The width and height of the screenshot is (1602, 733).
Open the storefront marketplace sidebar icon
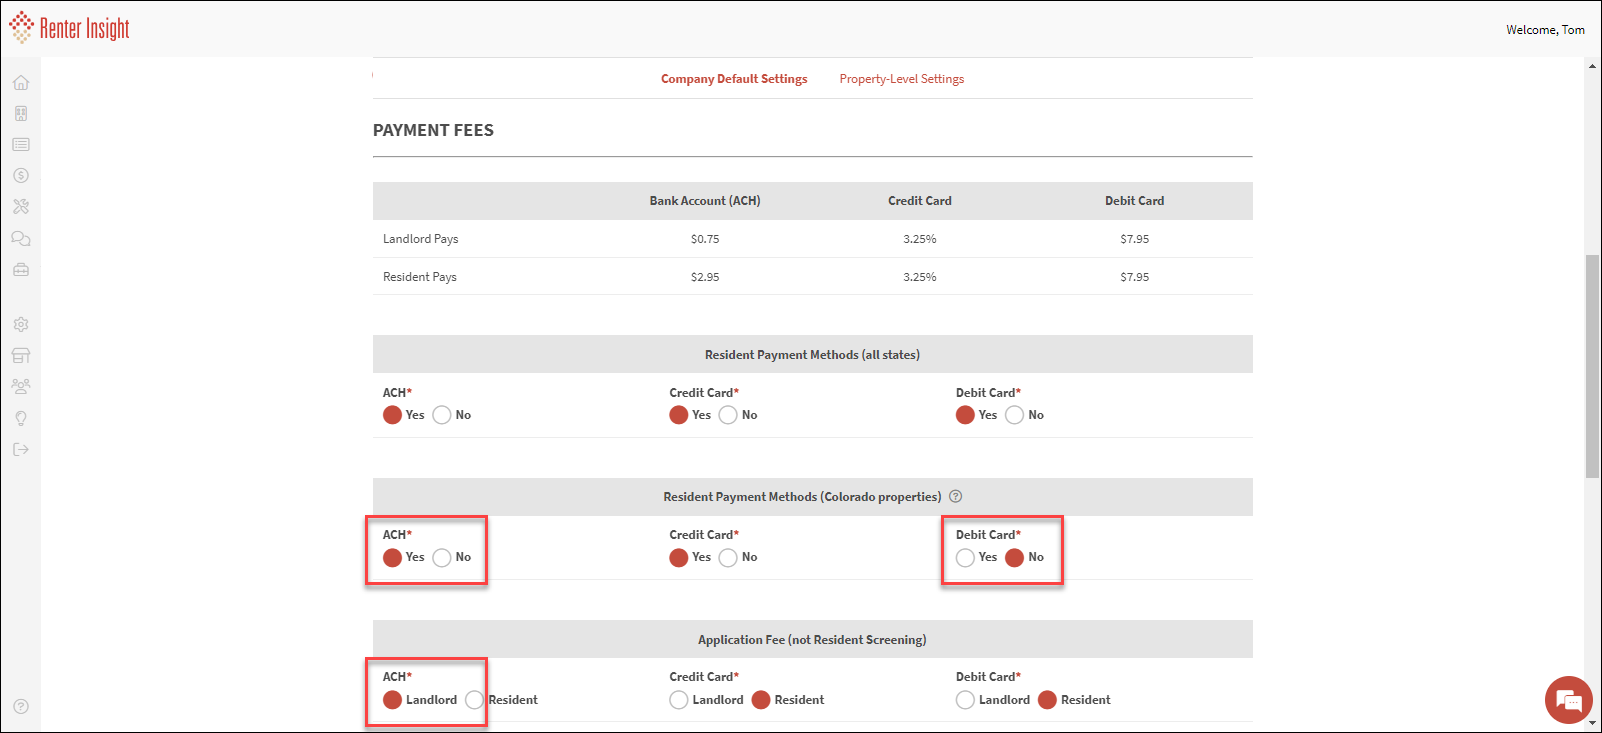[x=21, y=356]
